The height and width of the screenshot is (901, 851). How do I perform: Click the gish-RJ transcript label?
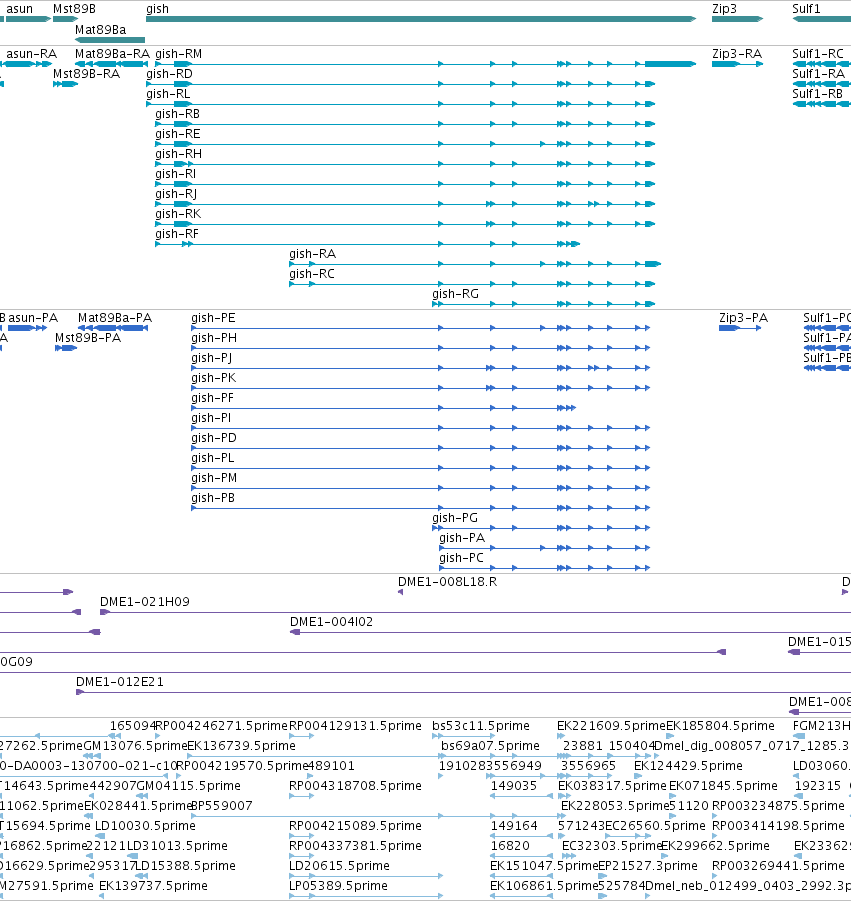pos(176,194)
